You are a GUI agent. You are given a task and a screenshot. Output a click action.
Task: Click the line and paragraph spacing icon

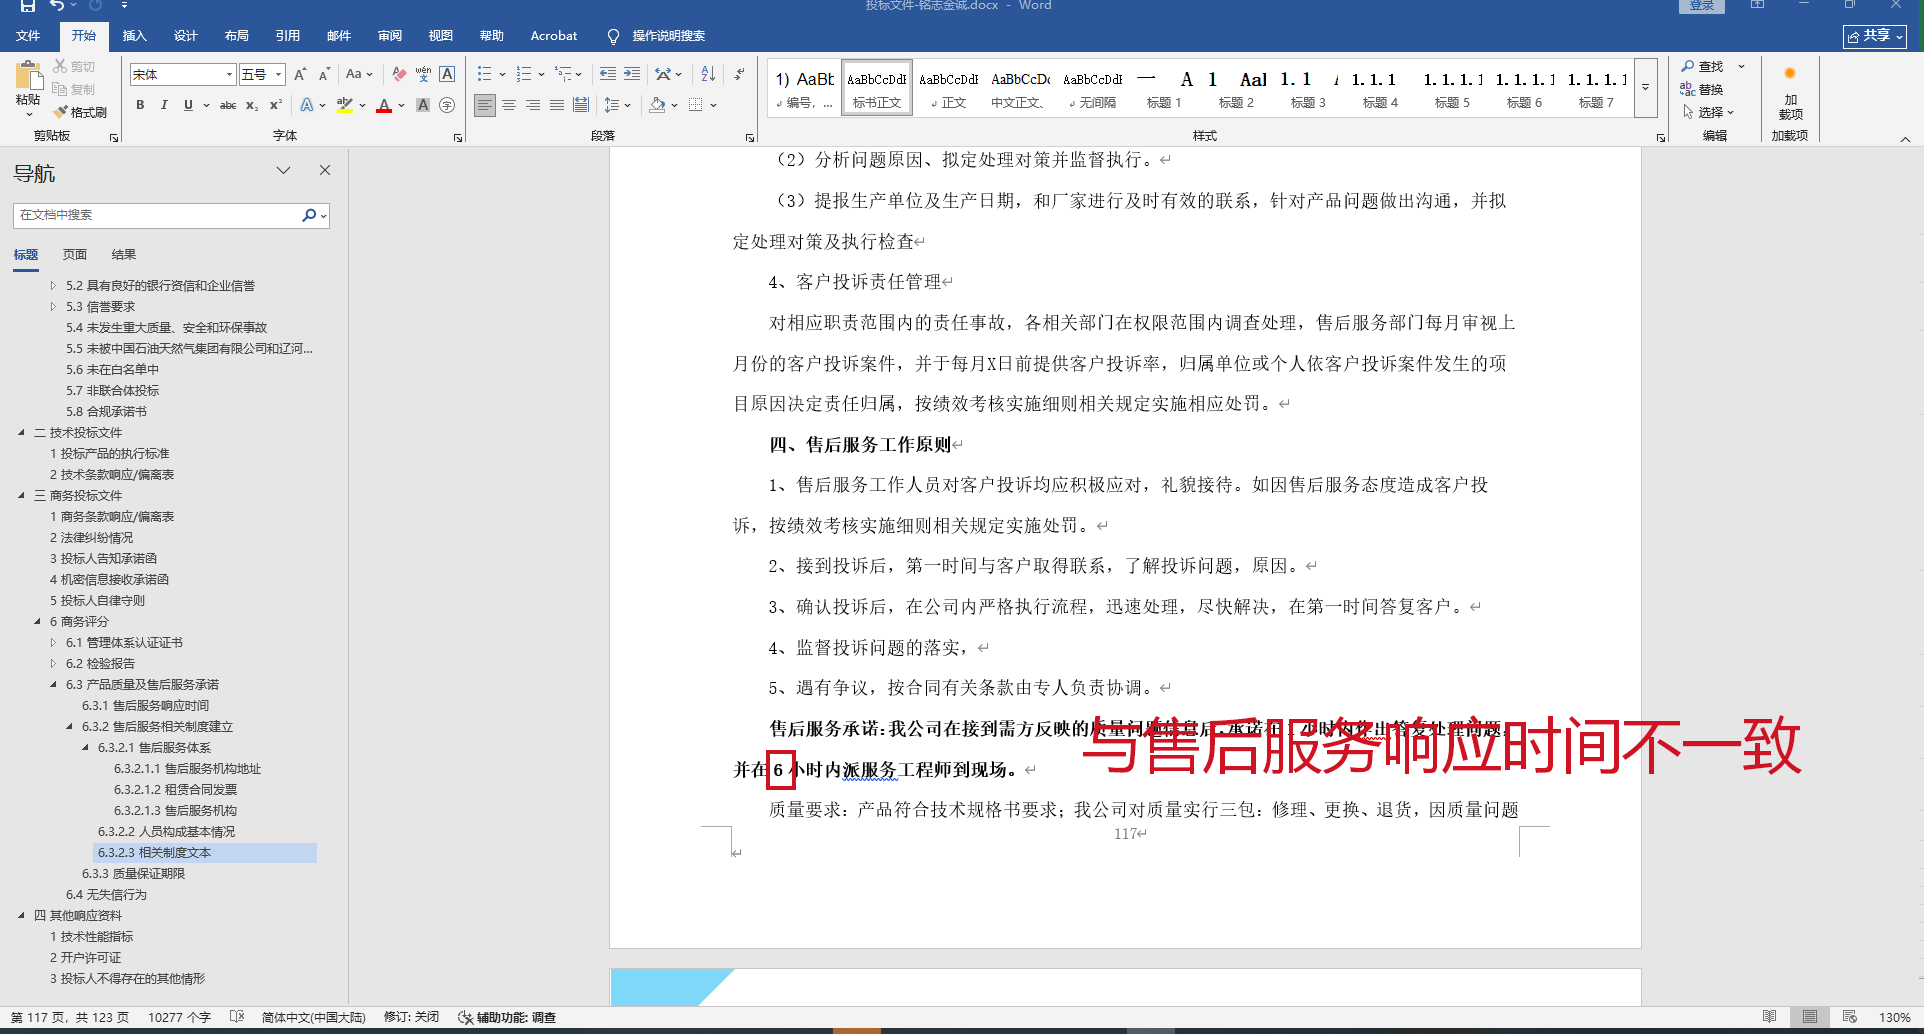[612, 105]
